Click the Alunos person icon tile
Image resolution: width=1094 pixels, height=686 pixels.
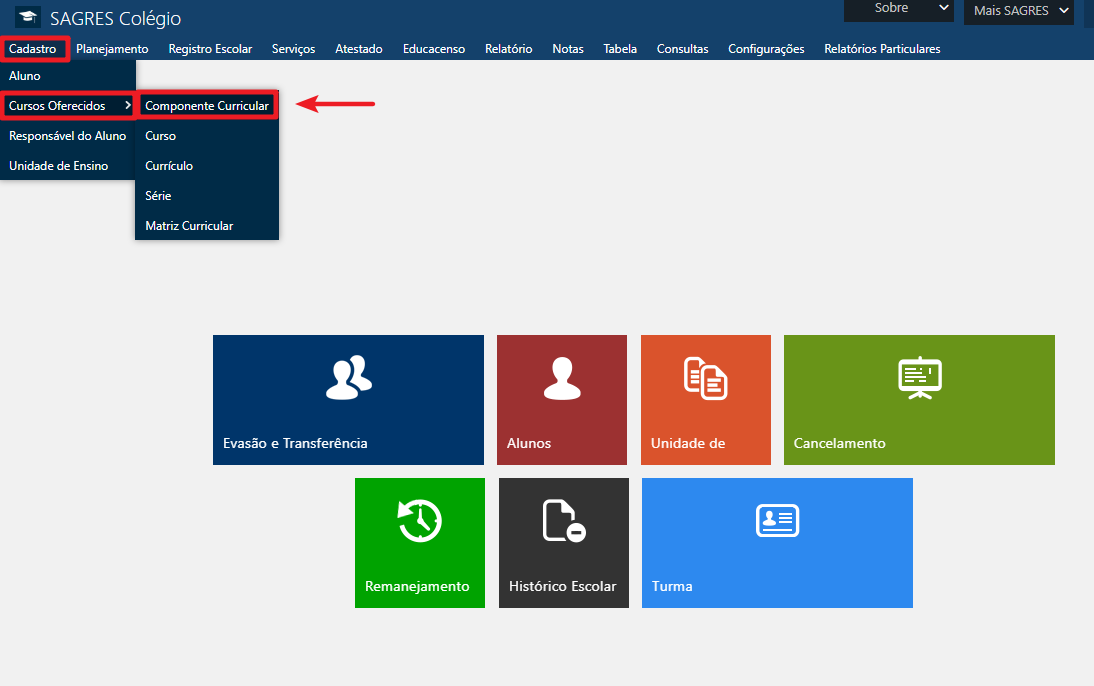tap(561, 376)
